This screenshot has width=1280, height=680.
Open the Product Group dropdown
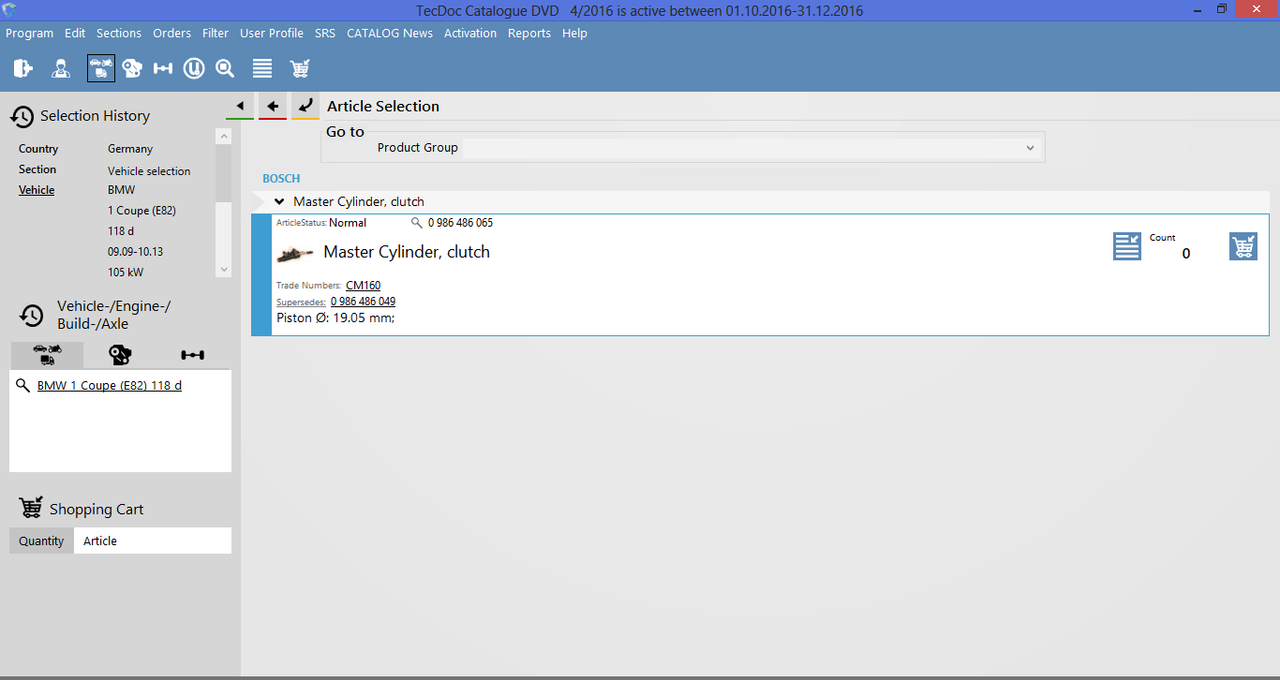(1030, 148)
